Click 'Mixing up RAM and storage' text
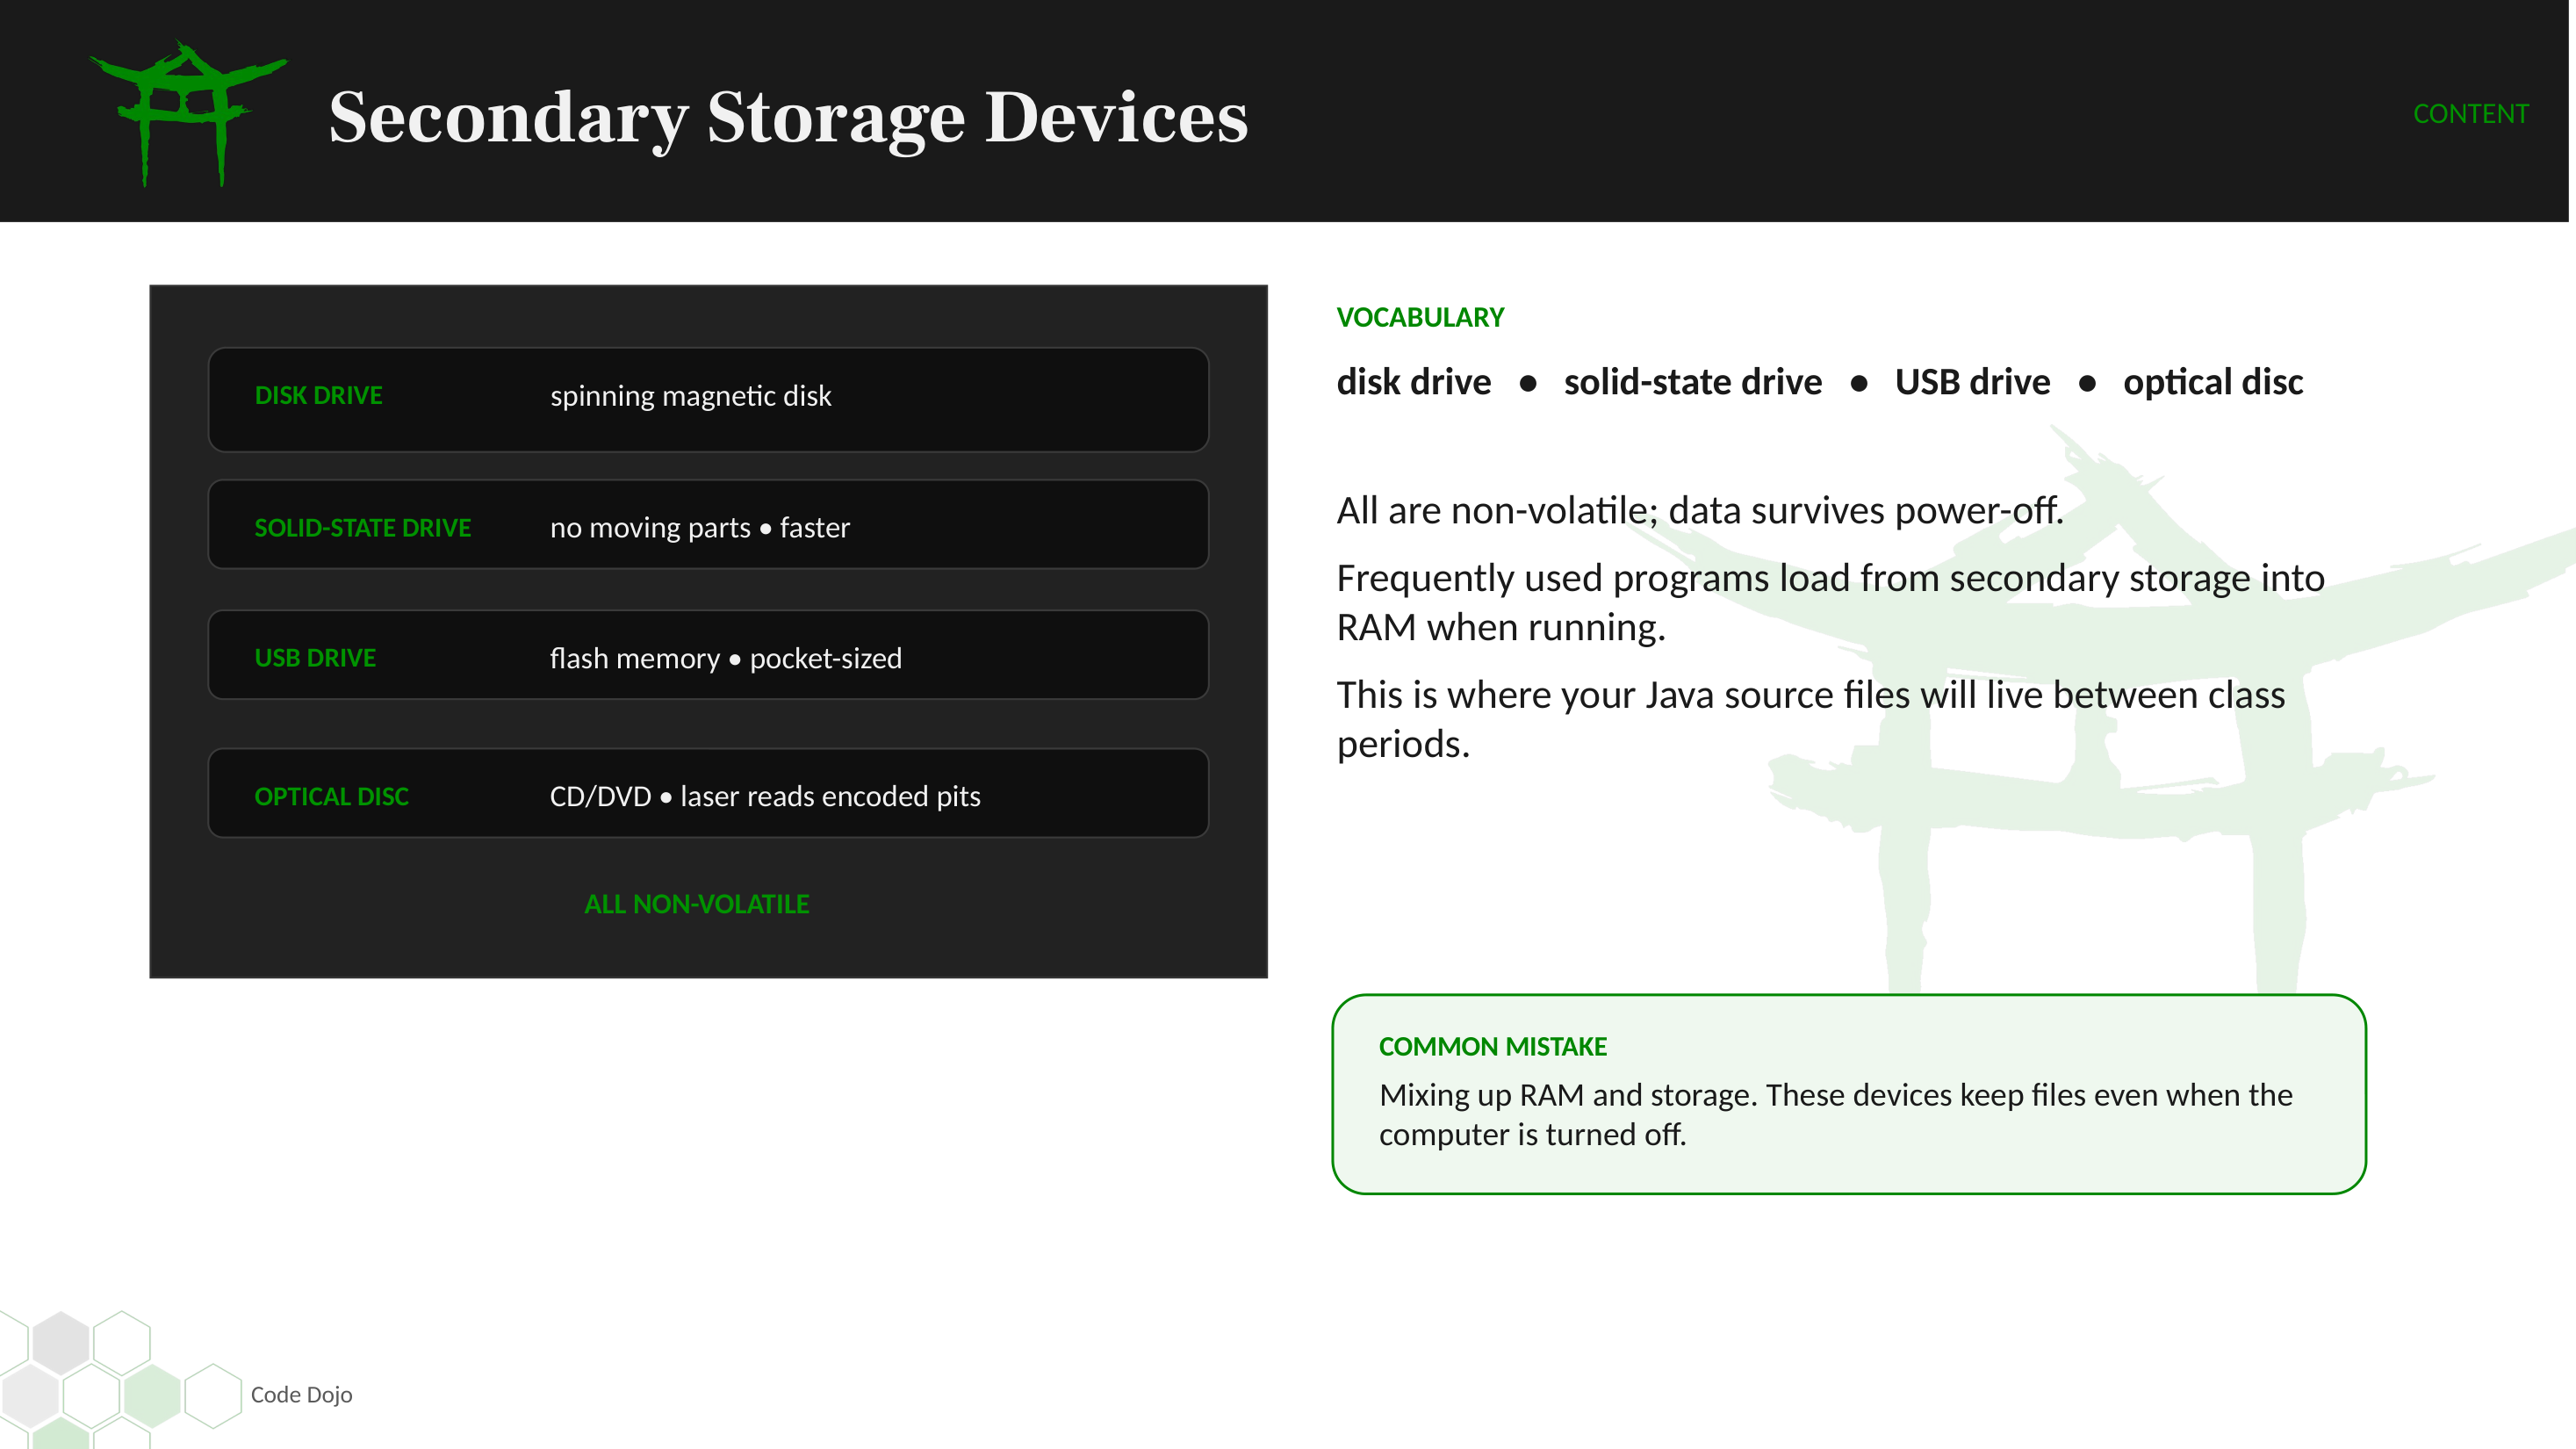The height and width of the screenshot is (1449, 2576). coord(1835,1114)
